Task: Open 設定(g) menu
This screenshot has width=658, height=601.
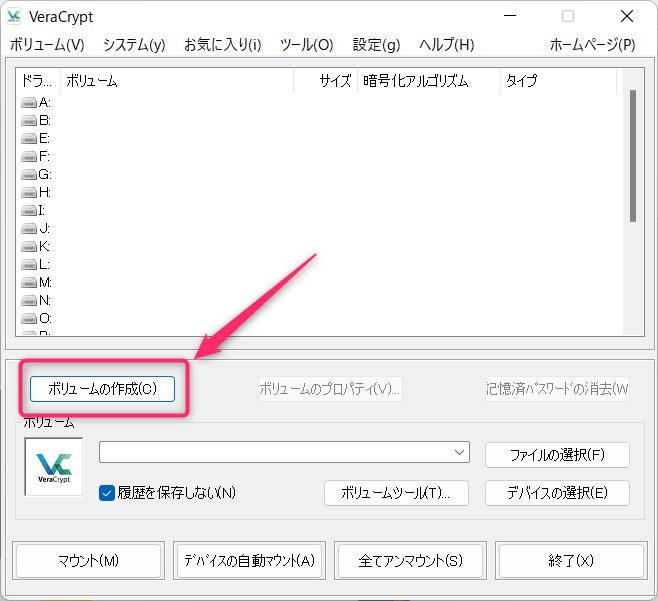Action: (376, 44)
